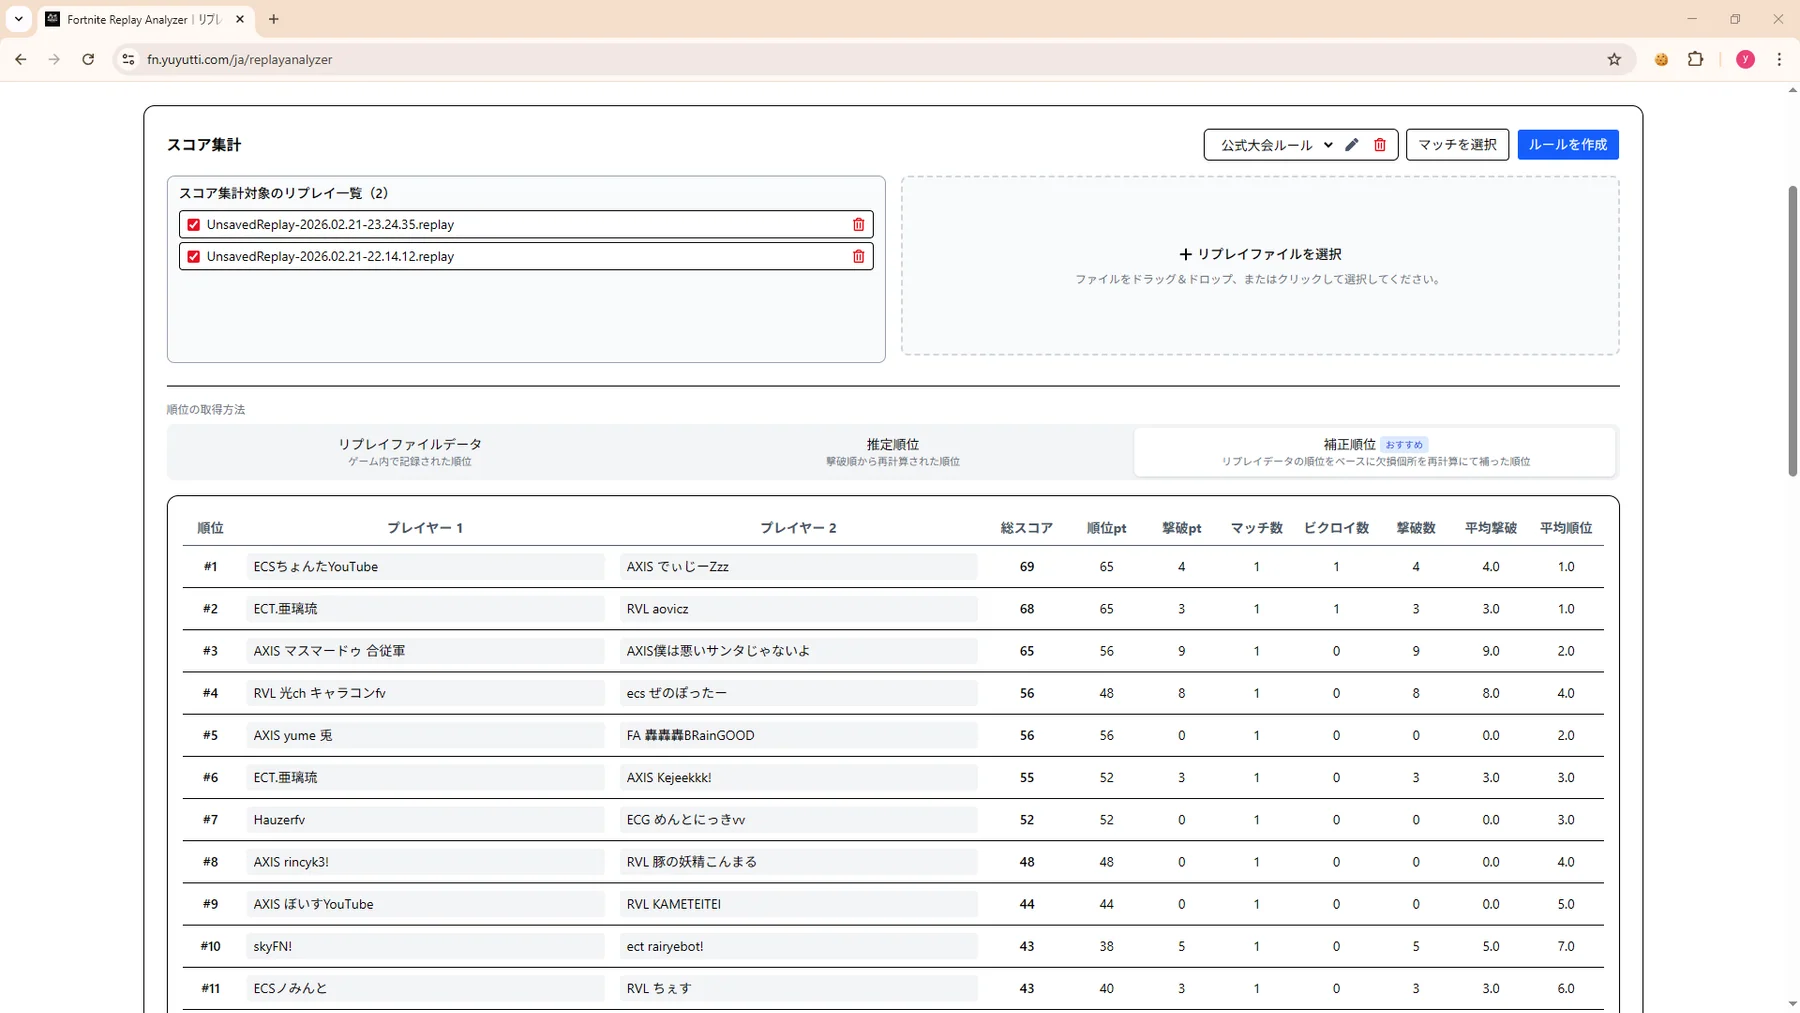The width and height of the screenshot is (1800, 1013).
Task: Click the マッチを選択 button
Action: click(1457, 145)
